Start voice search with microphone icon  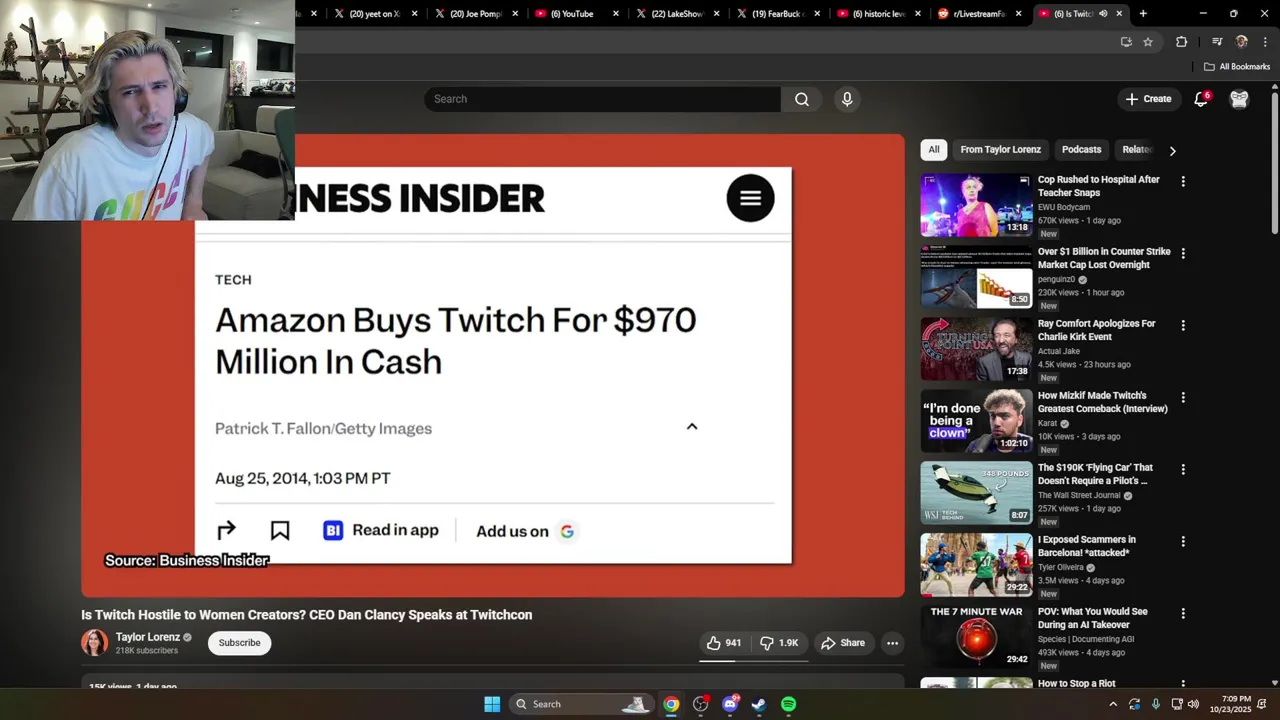tap(847, 99)
